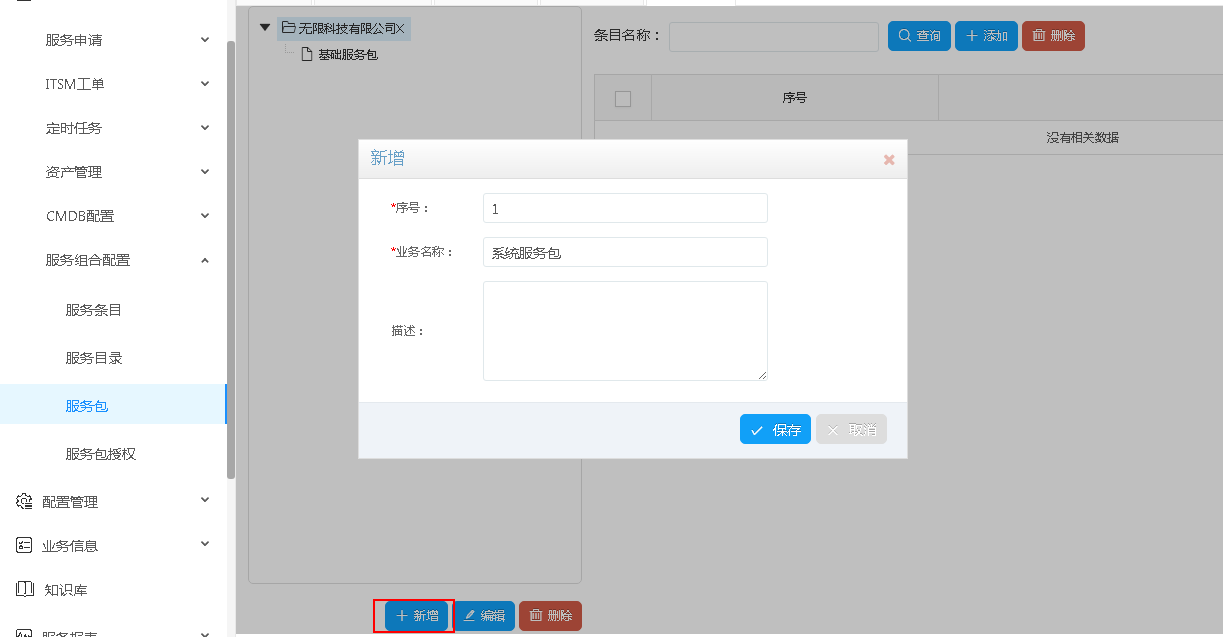Close the 新增 dialog with X icon

tap(889, 160)
